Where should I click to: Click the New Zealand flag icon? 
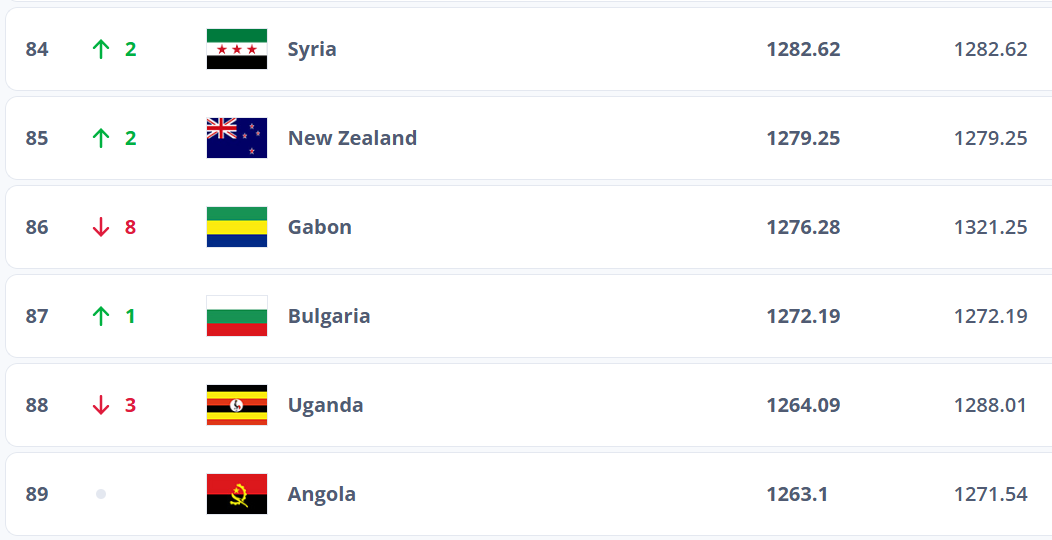point(237,138)
